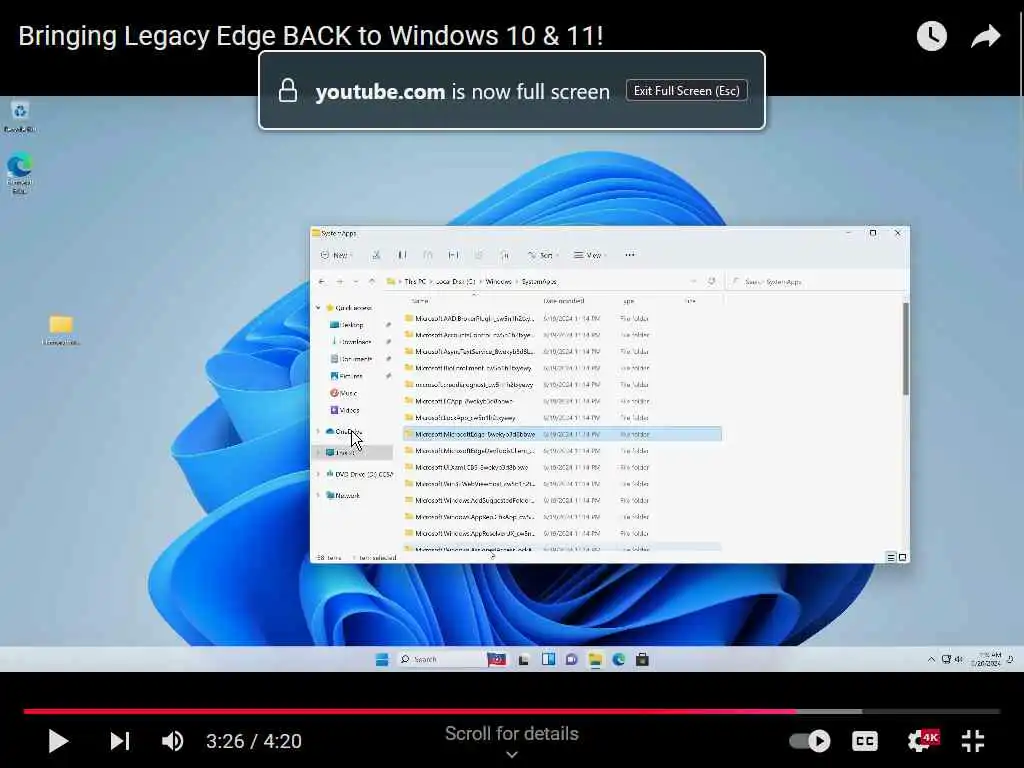1024x768 pixels.
Task: Click the Microsoft Edge desktop shortcut in the video
Action: (20, 173)
